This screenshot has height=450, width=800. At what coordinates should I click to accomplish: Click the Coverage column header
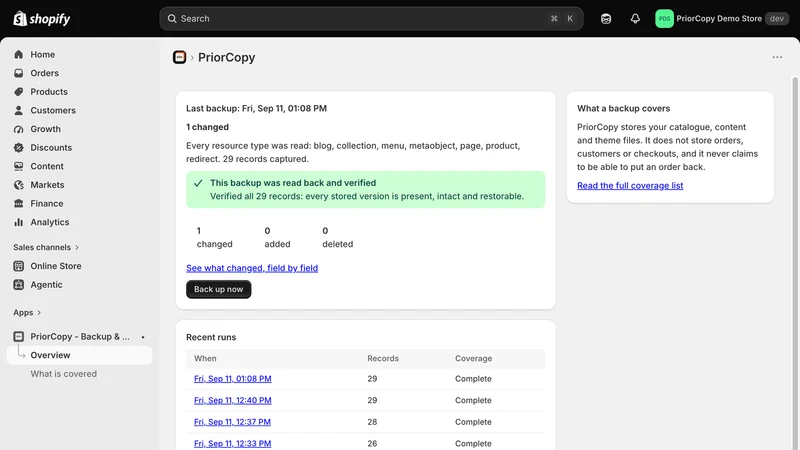click(473, 359)
